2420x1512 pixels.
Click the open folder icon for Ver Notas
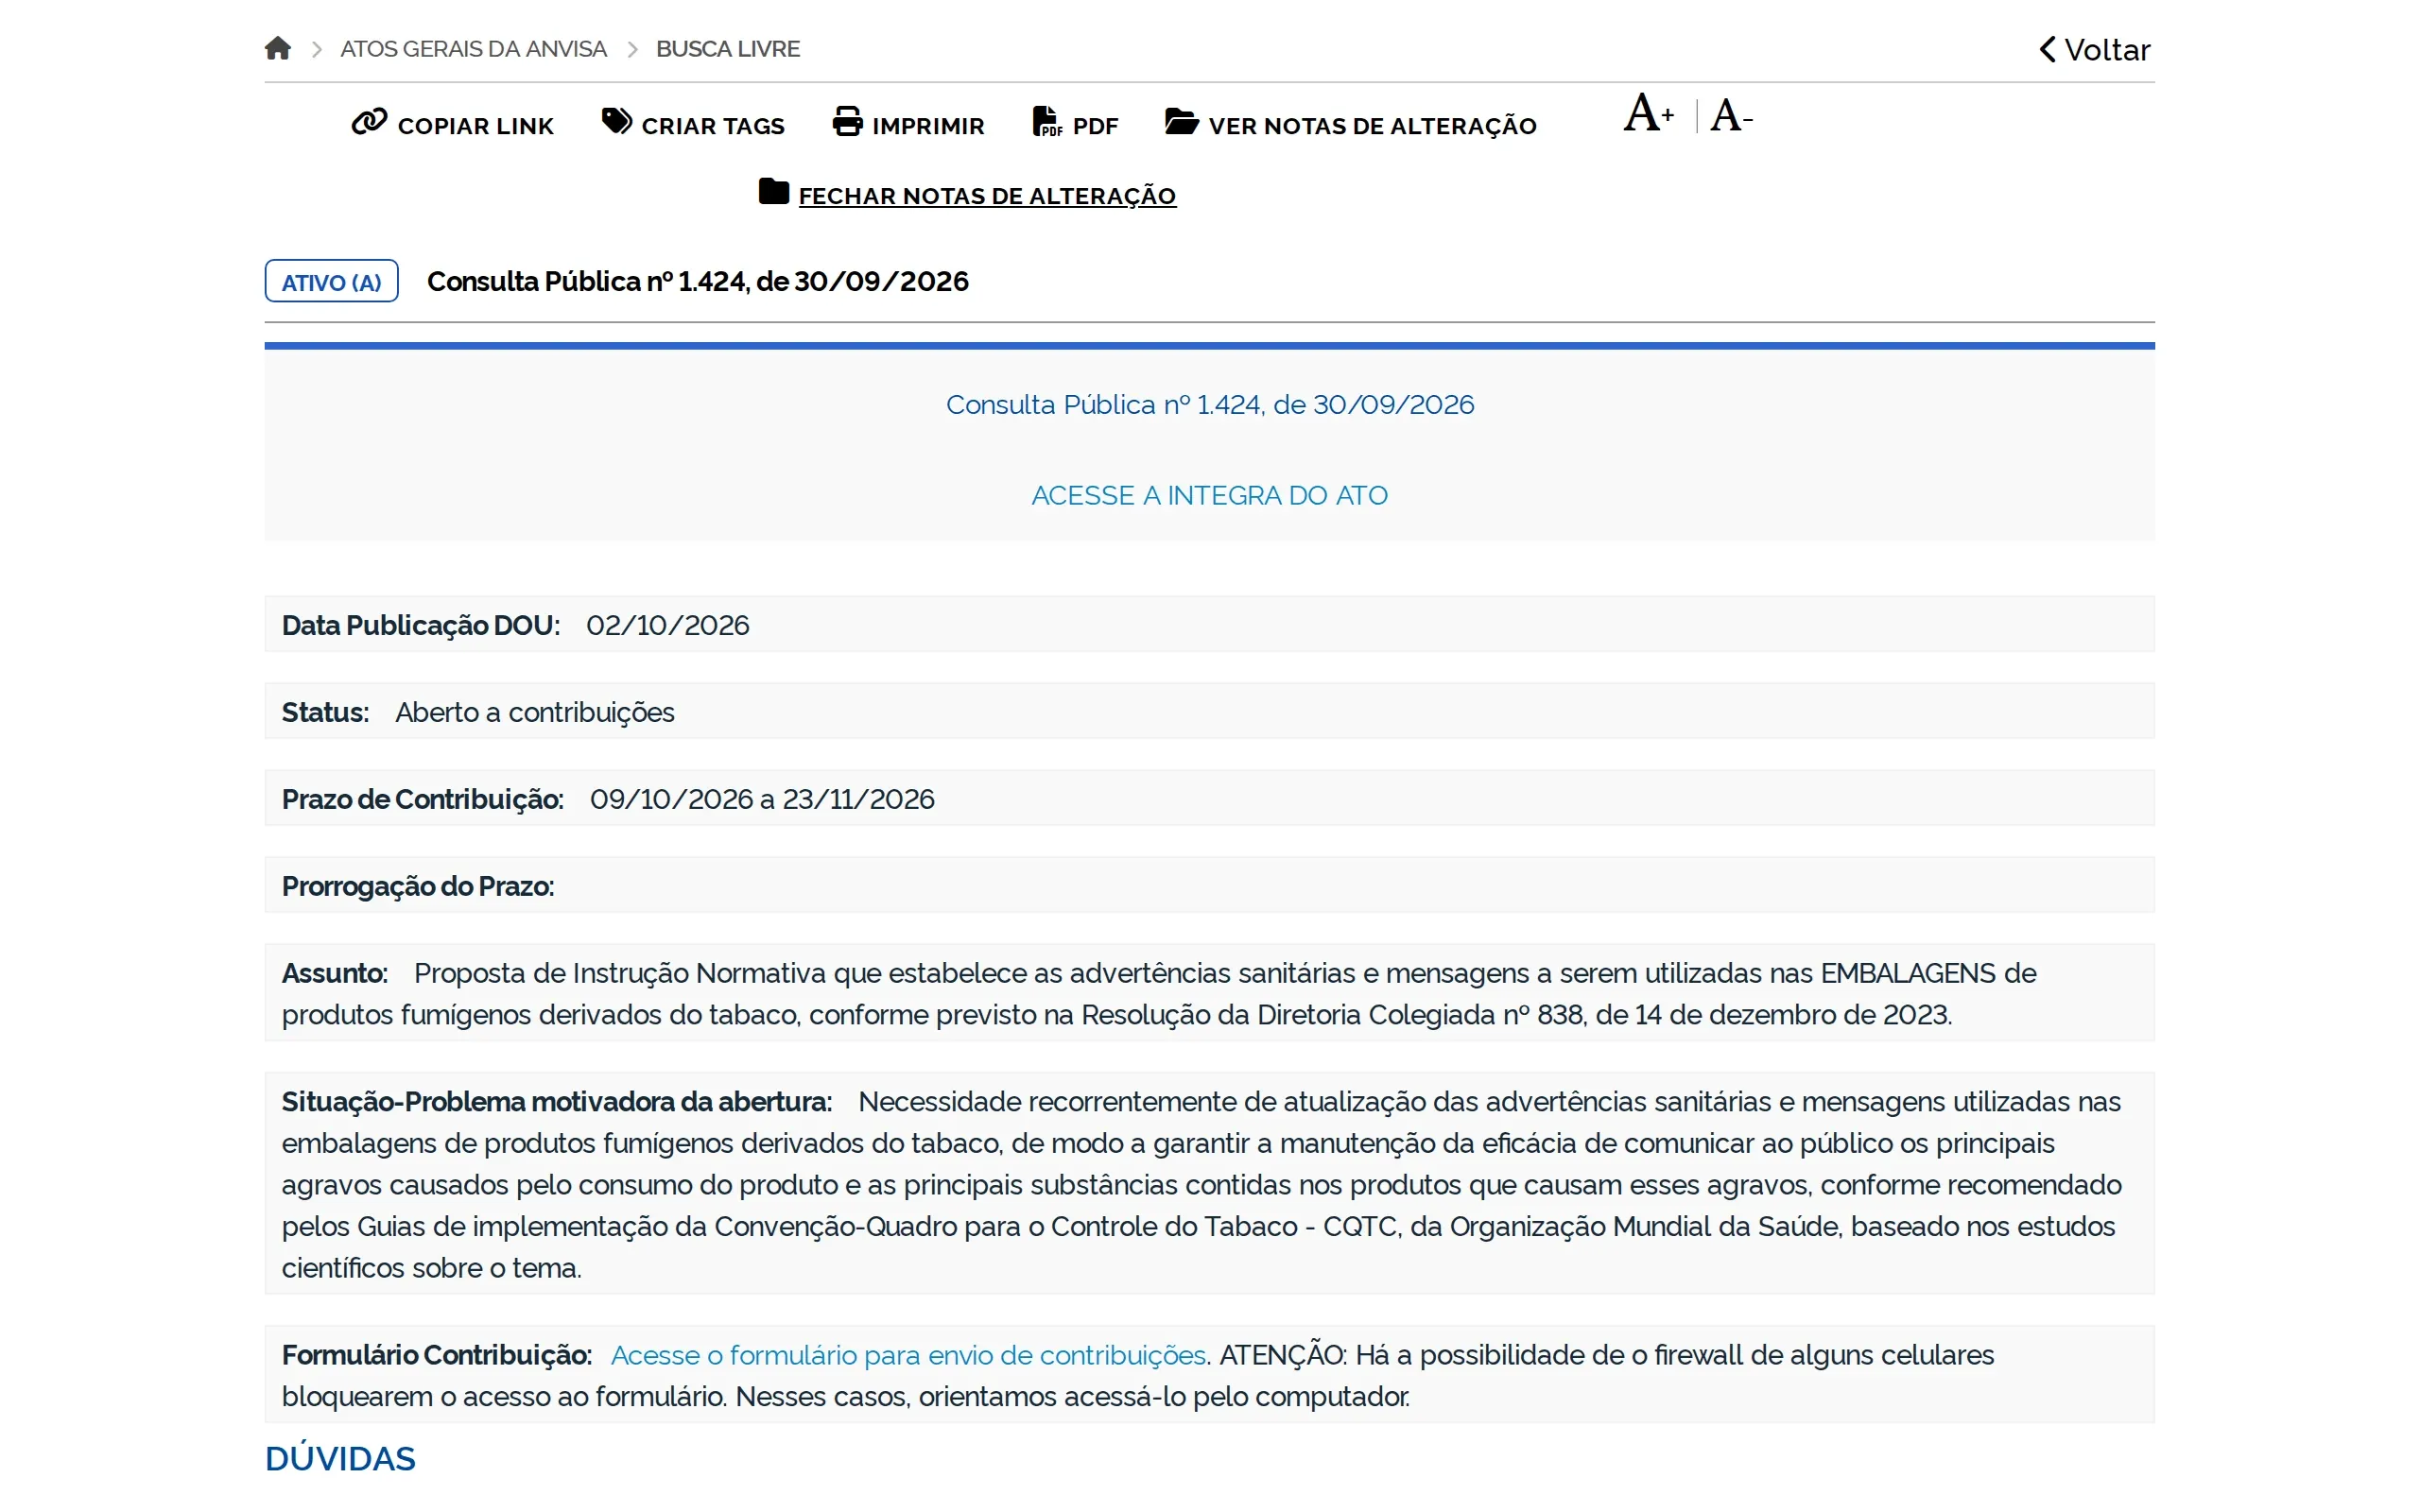1181,121
